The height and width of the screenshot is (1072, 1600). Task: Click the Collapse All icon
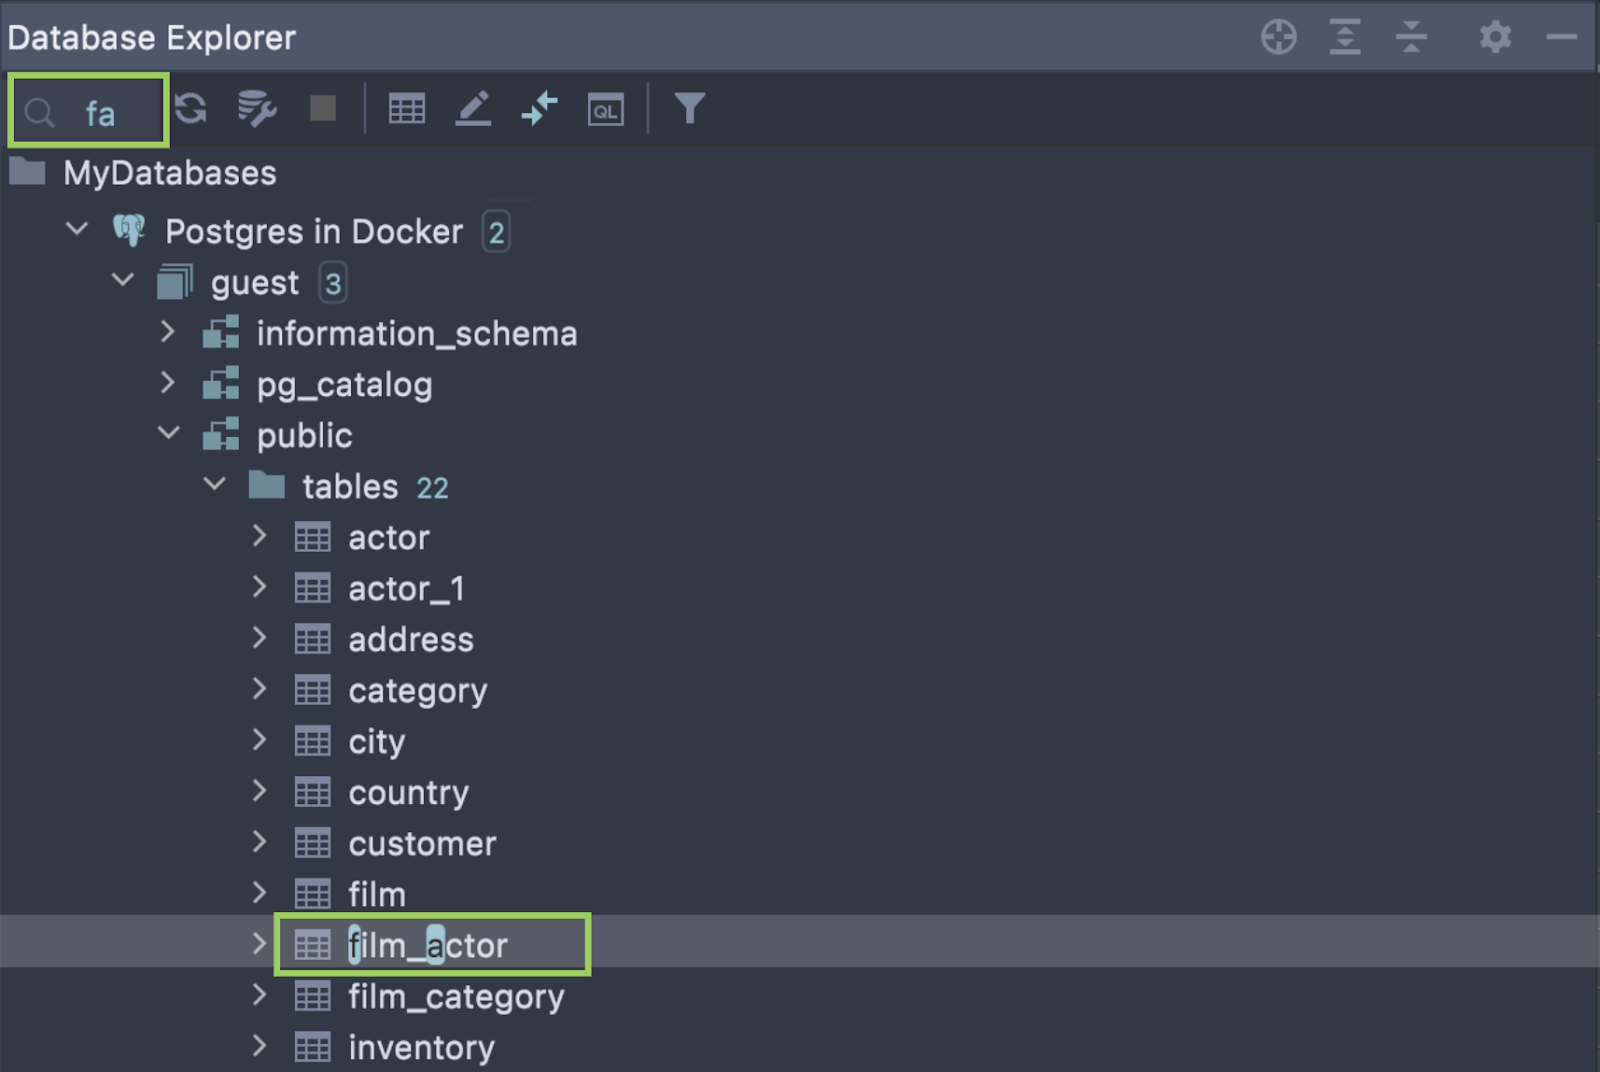[1411, 37]
